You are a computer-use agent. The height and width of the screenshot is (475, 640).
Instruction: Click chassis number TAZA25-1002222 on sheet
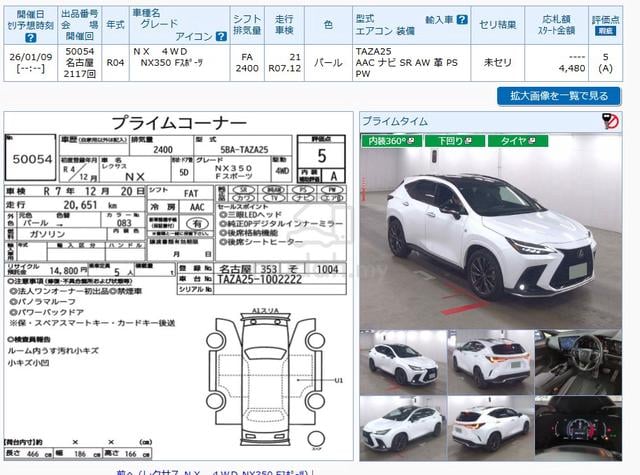260,280
